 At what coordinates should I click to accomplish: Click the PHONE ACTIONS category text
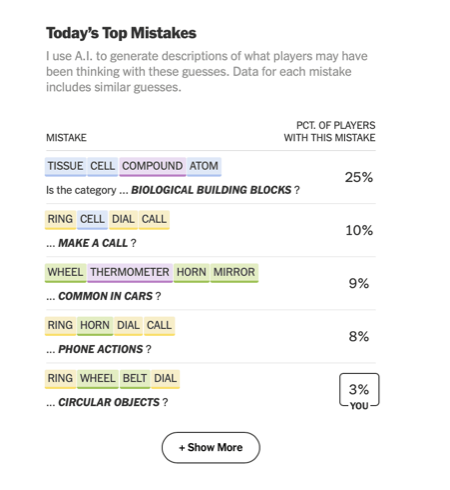tap(101, 349)
